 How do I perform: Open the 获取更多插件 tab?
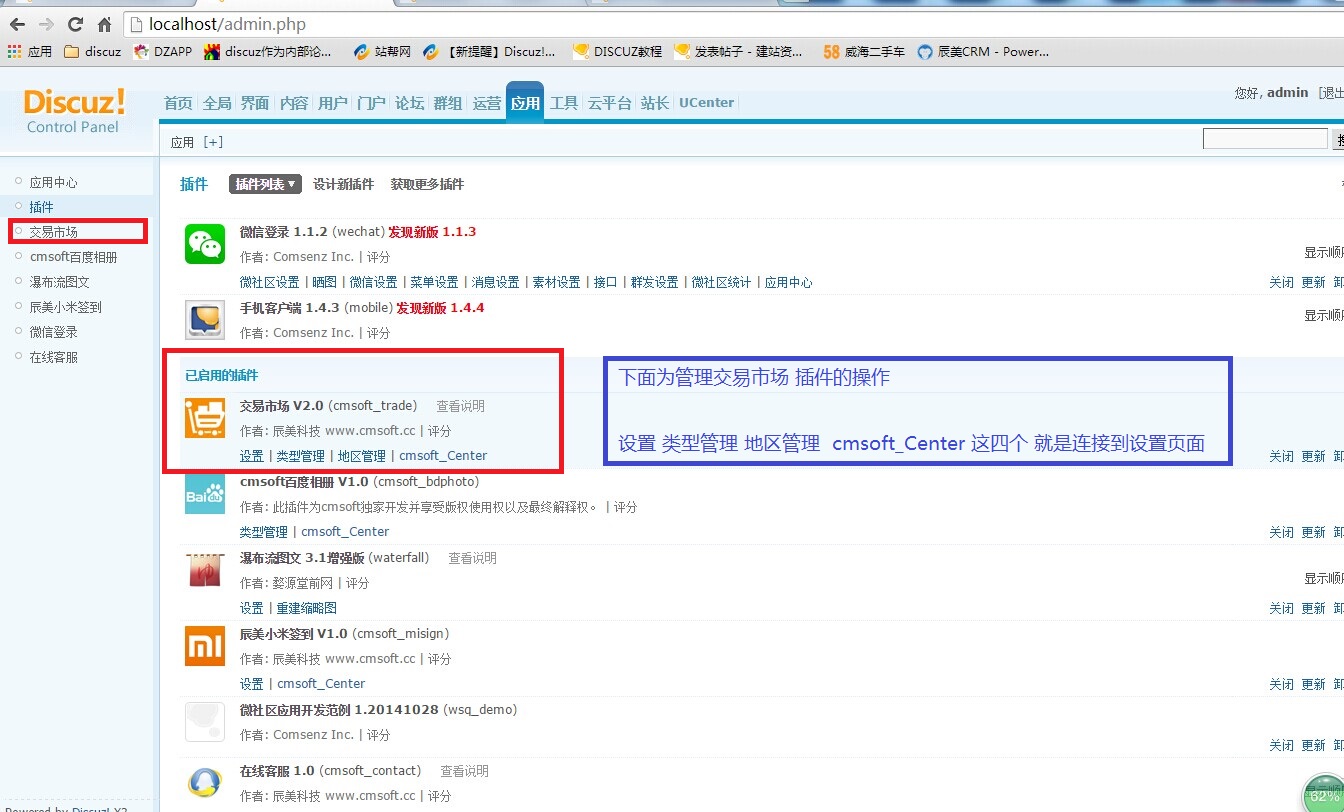(427, 184)
